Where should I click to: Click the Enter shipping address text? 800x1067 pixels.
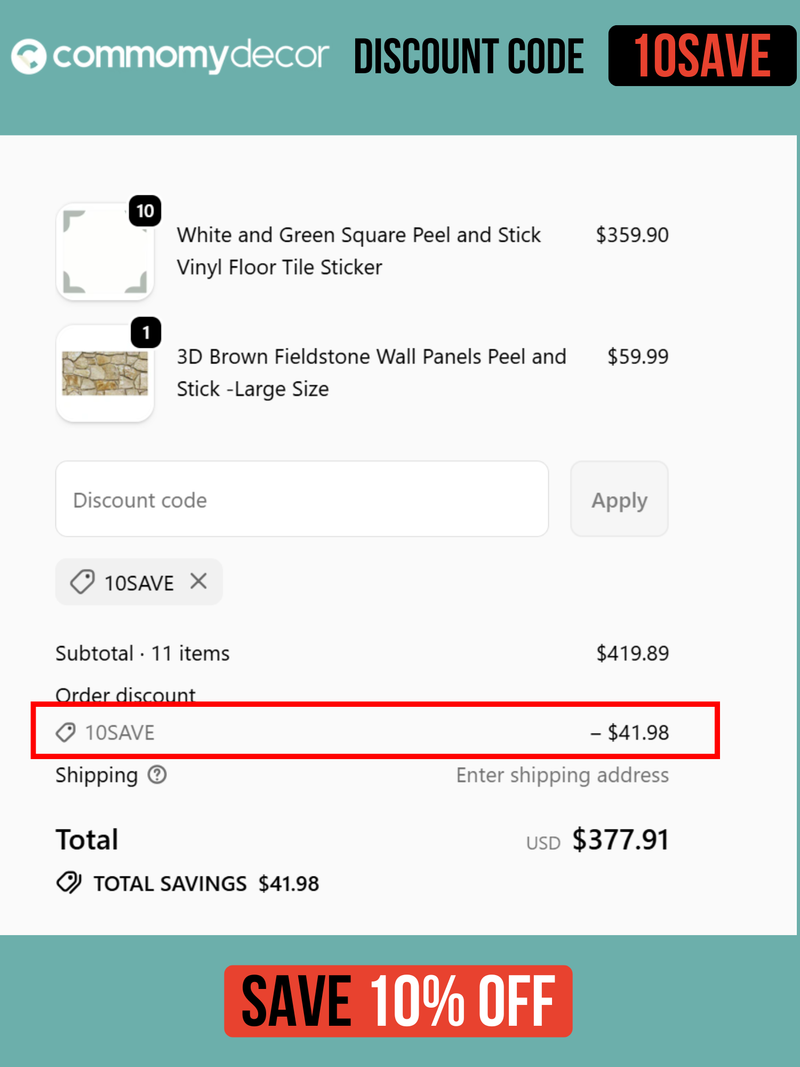tap(562, 775)
